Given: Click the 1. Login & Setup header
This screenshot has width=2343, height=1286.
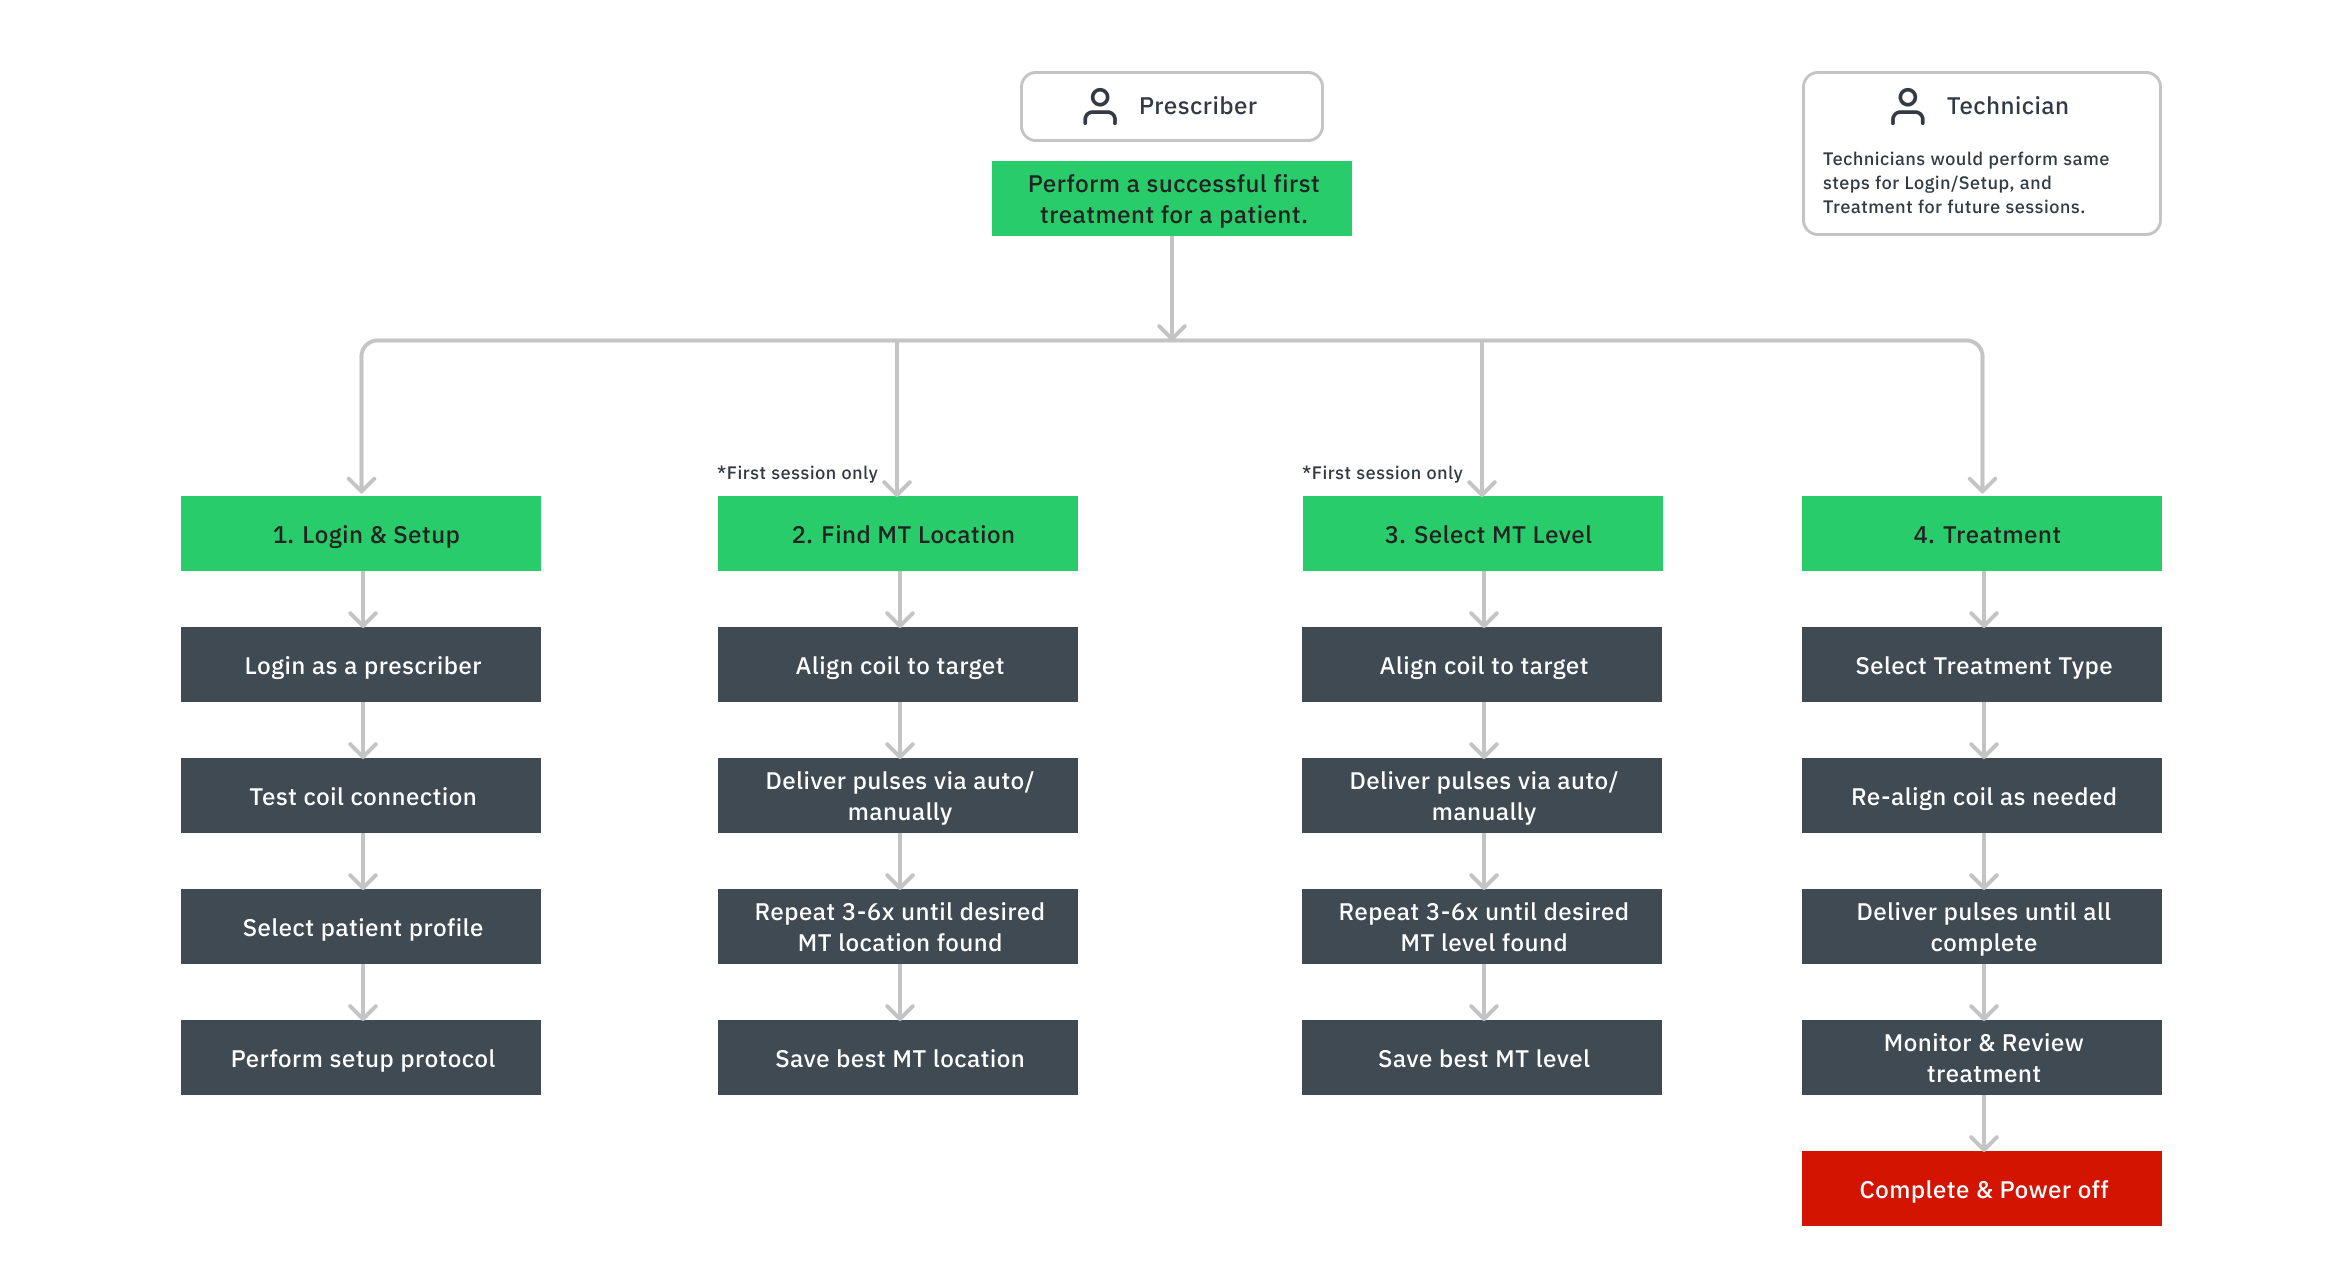Looking at the screenshot, I should point(361,534).
